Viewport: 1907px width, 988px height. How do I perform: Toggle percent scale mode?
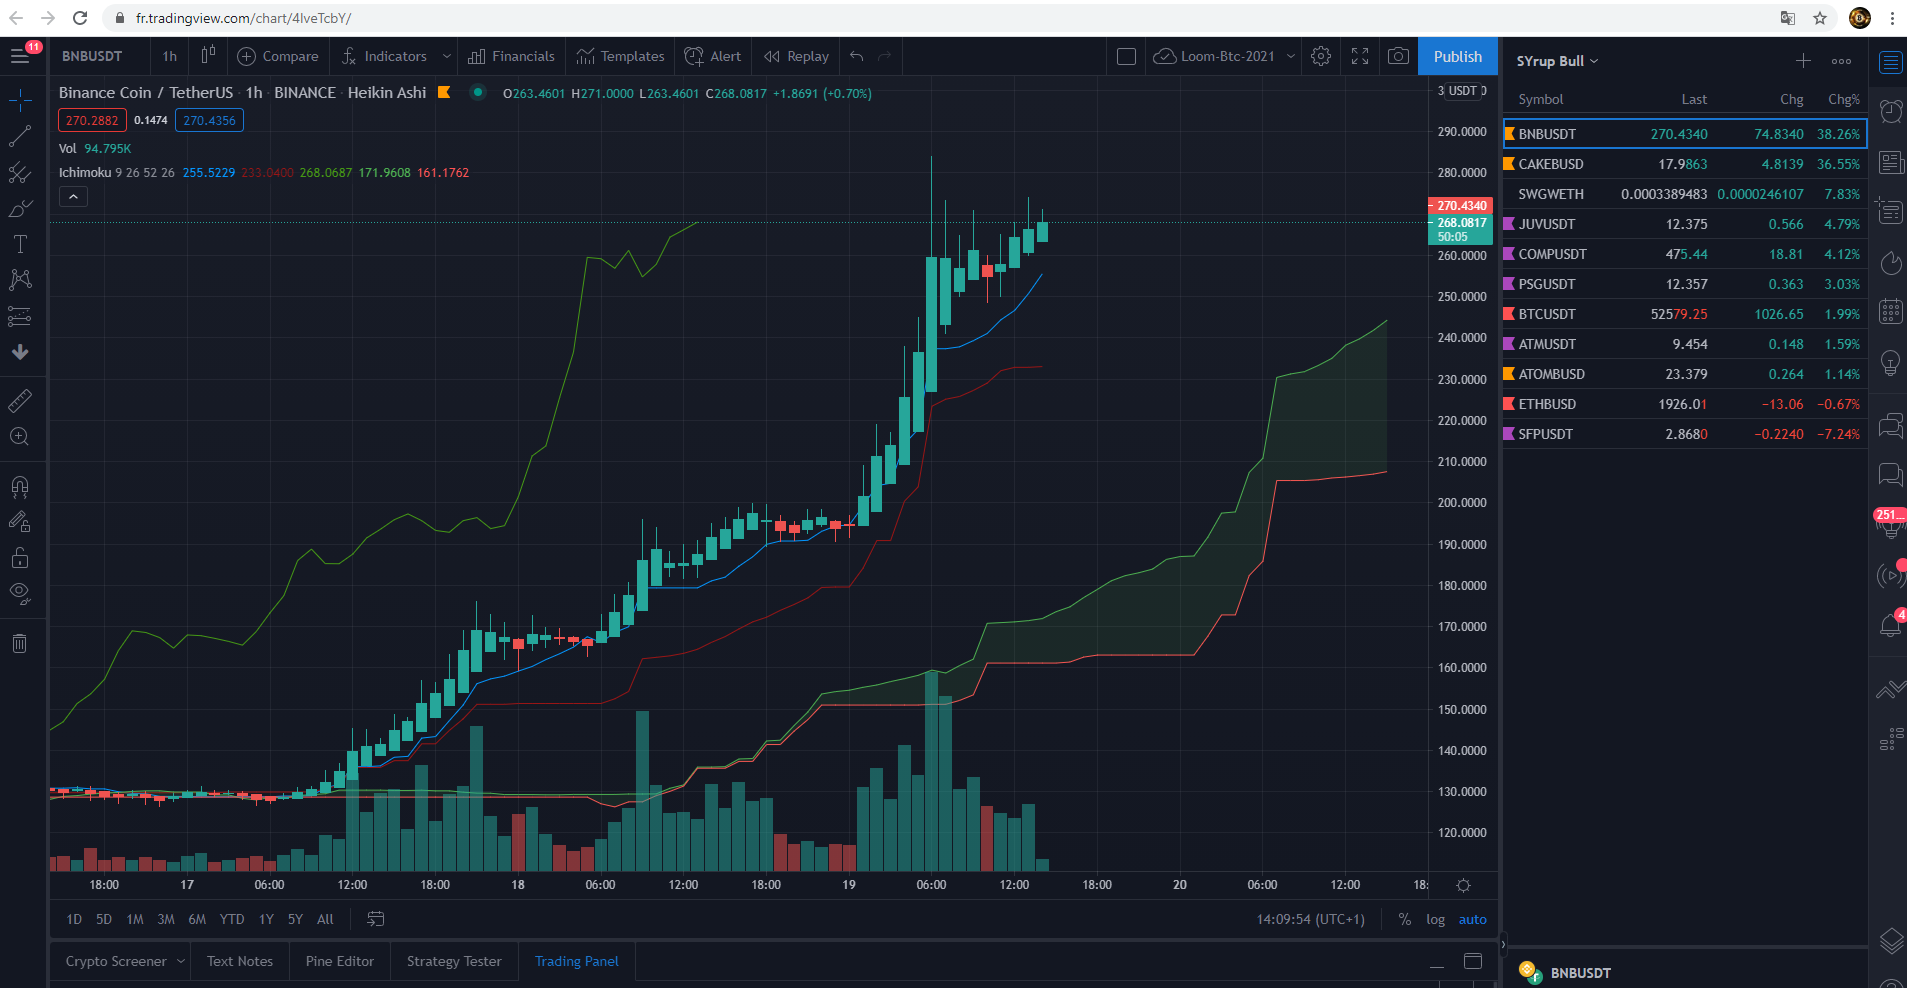pos(1404,919)
